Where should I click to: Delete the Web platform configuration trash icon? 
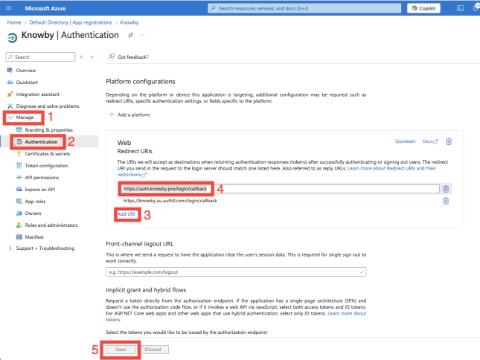[449, 141]
